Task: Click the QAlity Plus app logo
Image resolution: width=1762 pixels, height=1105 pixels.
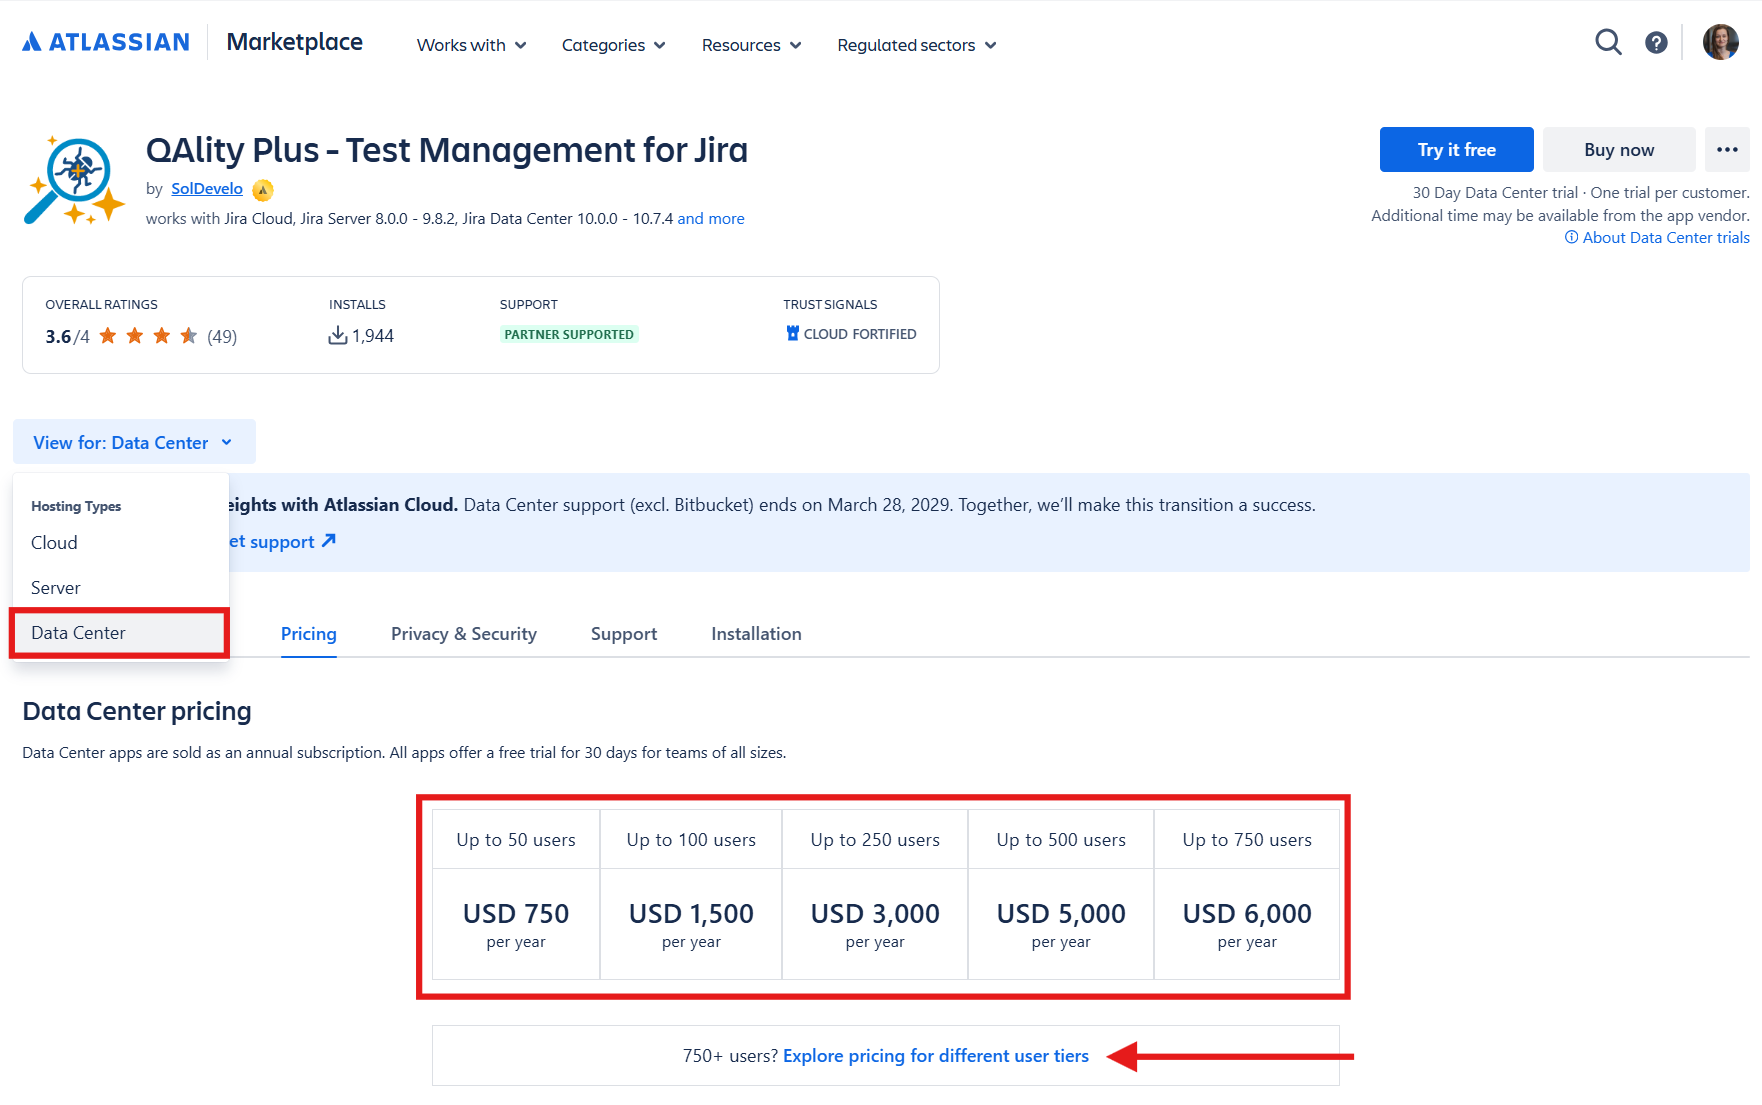Action: [74, 180]
